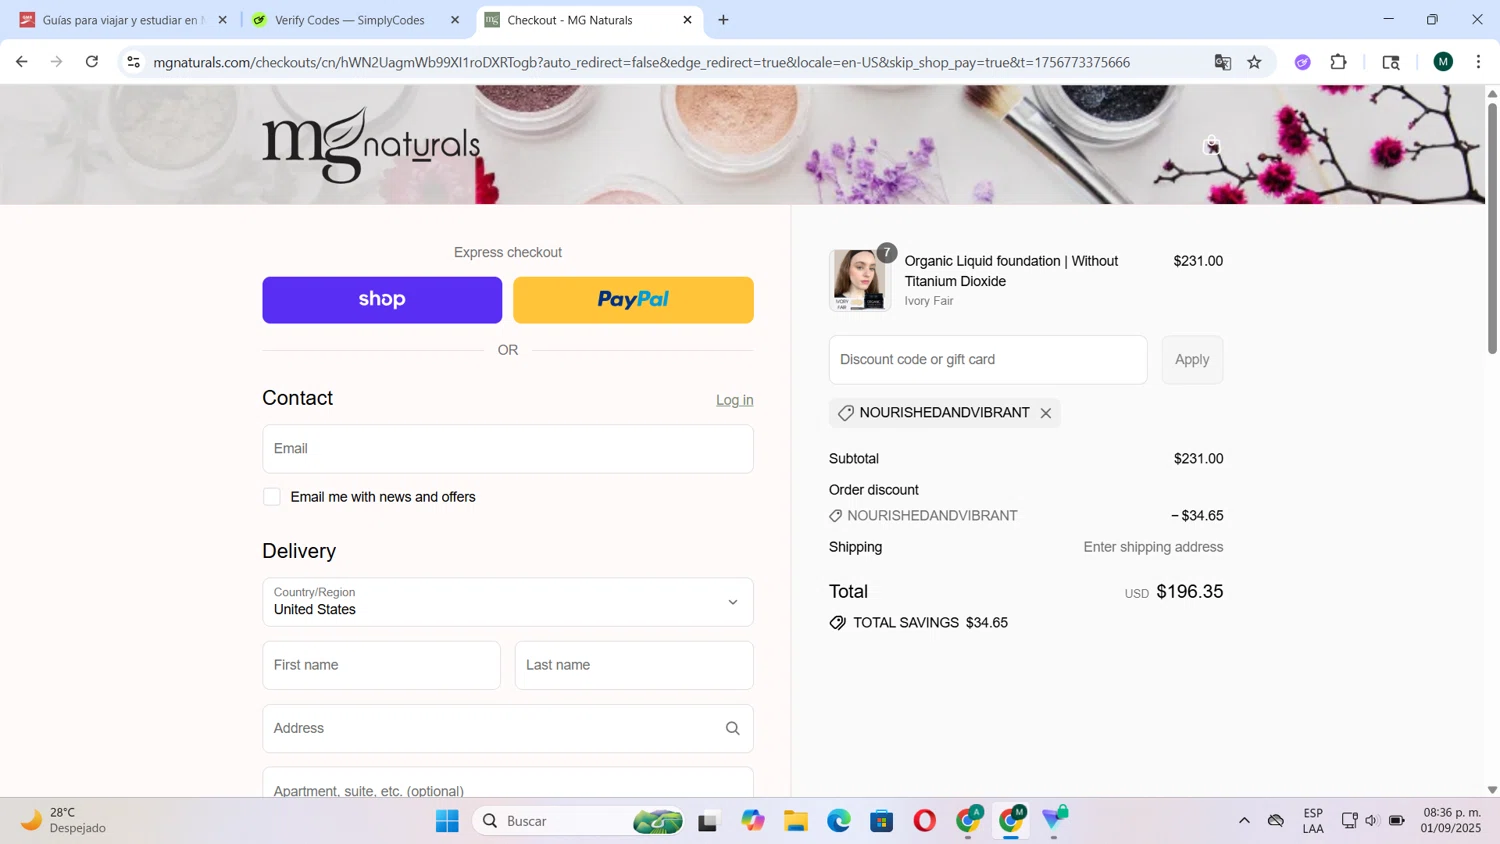The image size is (1500, 844).
Task: Close the Checkout - MG Naturals tab
Action: click(687, 20)
